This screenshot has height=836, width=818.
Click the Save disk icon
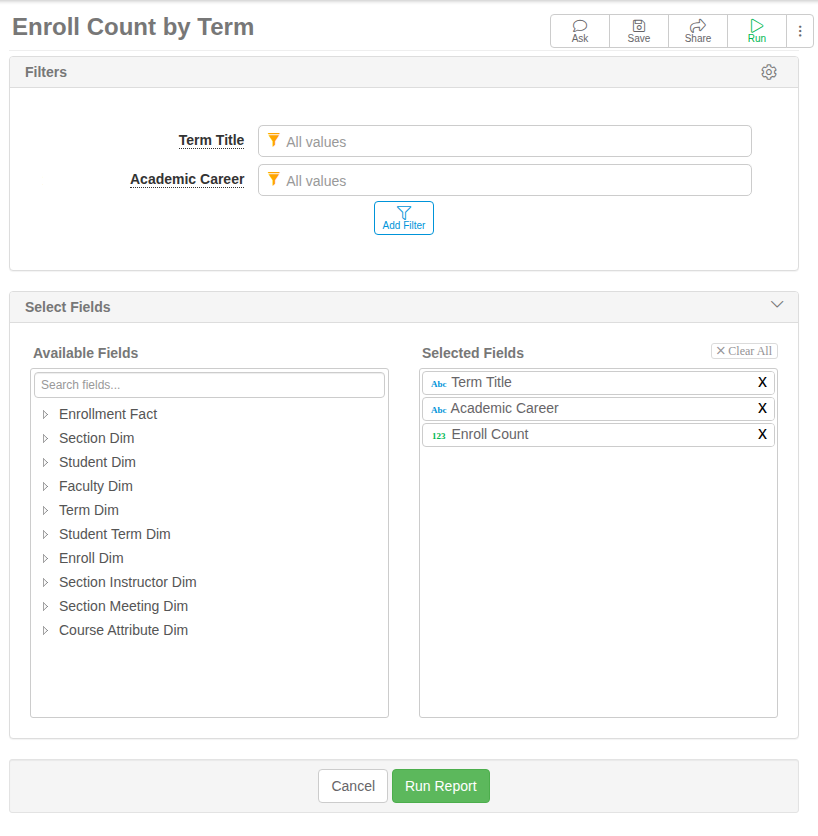coord(639,26)
